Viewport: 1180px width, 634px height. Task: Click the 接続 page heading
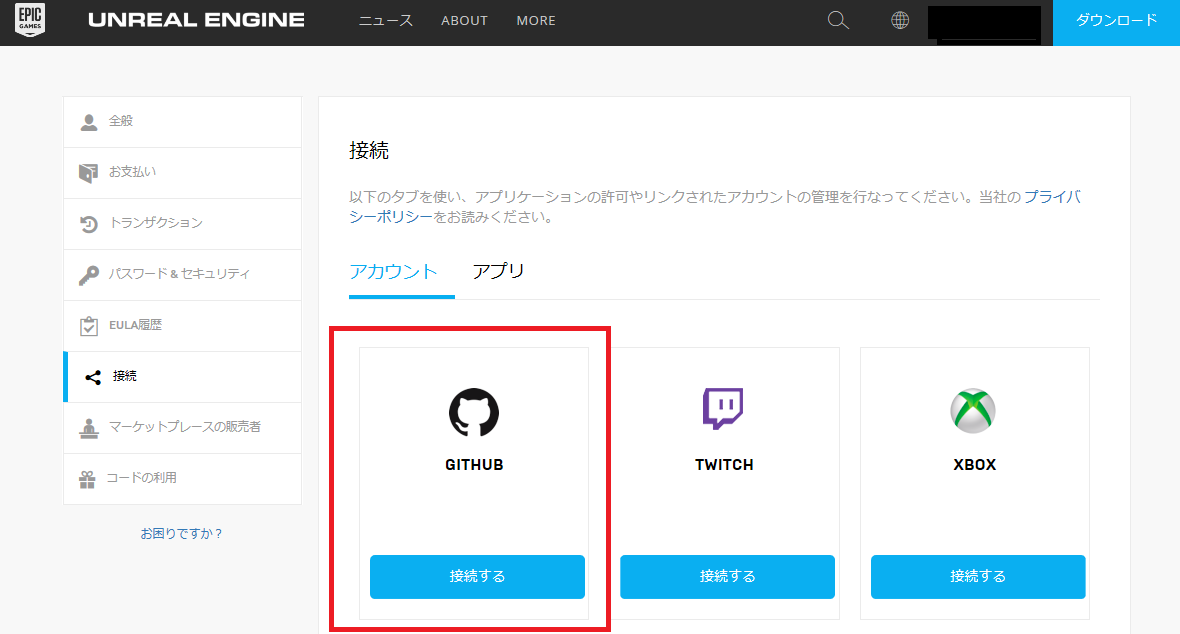(x=369, y=151)
